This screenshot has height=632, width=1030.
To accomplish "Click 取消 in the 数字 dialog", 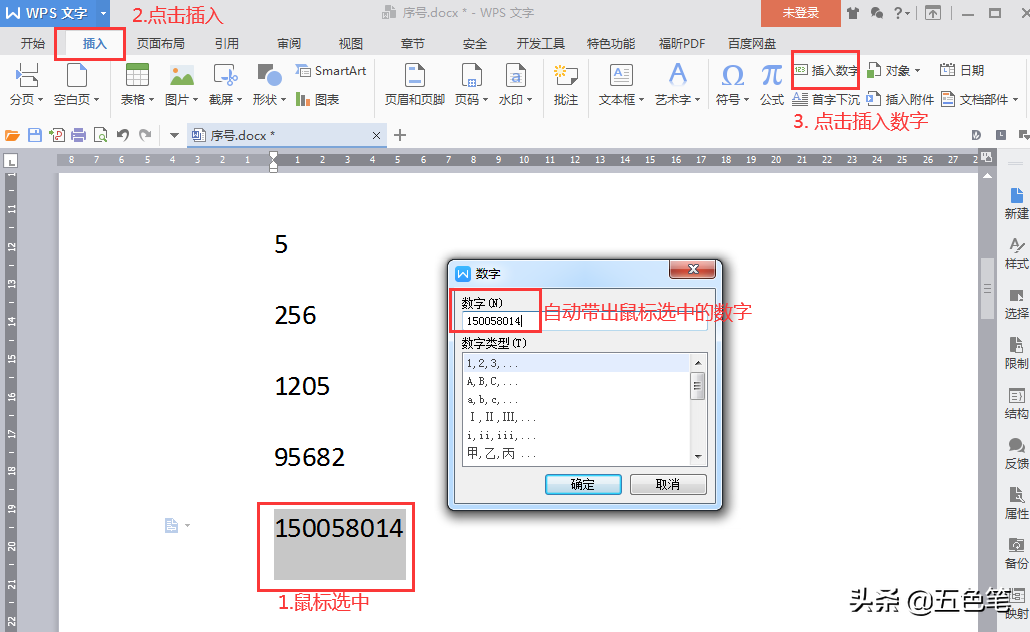I will point(667,484).
